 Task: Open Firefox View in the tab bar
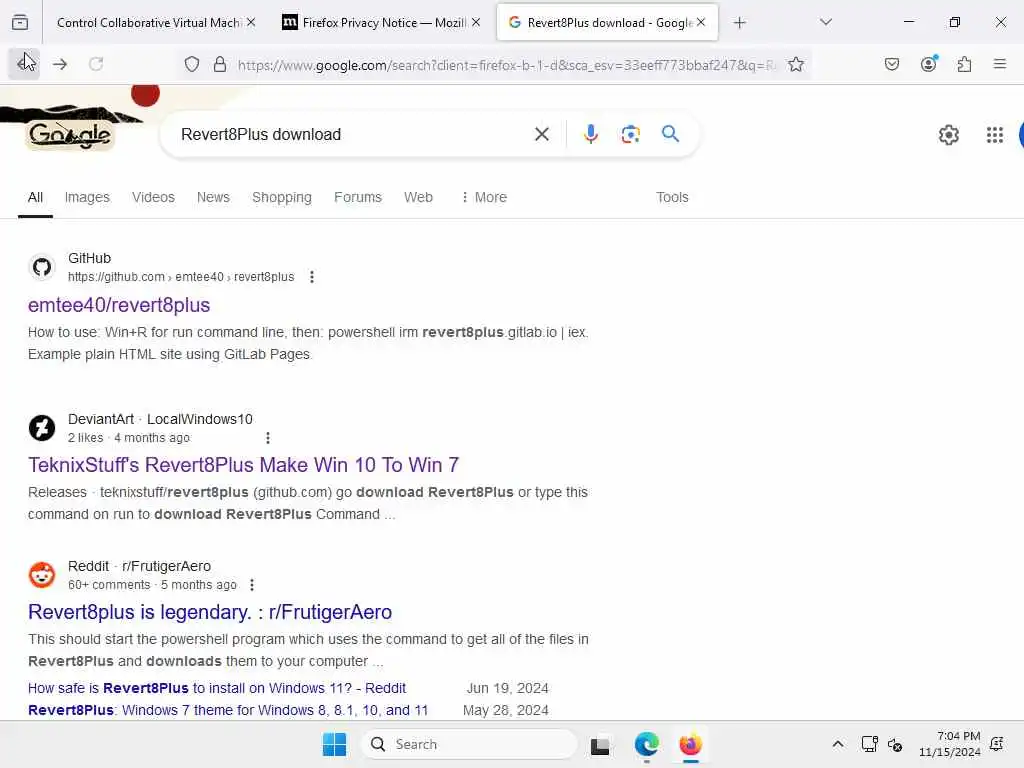coord(20,23)
